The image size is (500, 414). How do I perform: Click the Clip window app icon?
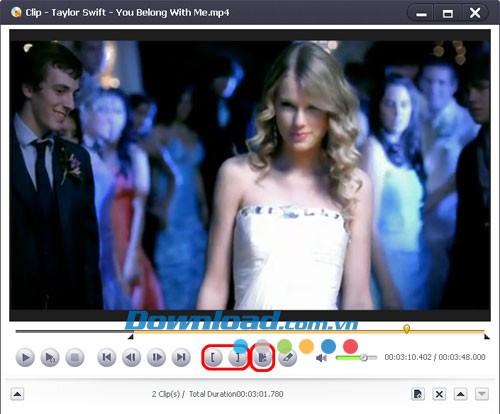click(16, 12)
